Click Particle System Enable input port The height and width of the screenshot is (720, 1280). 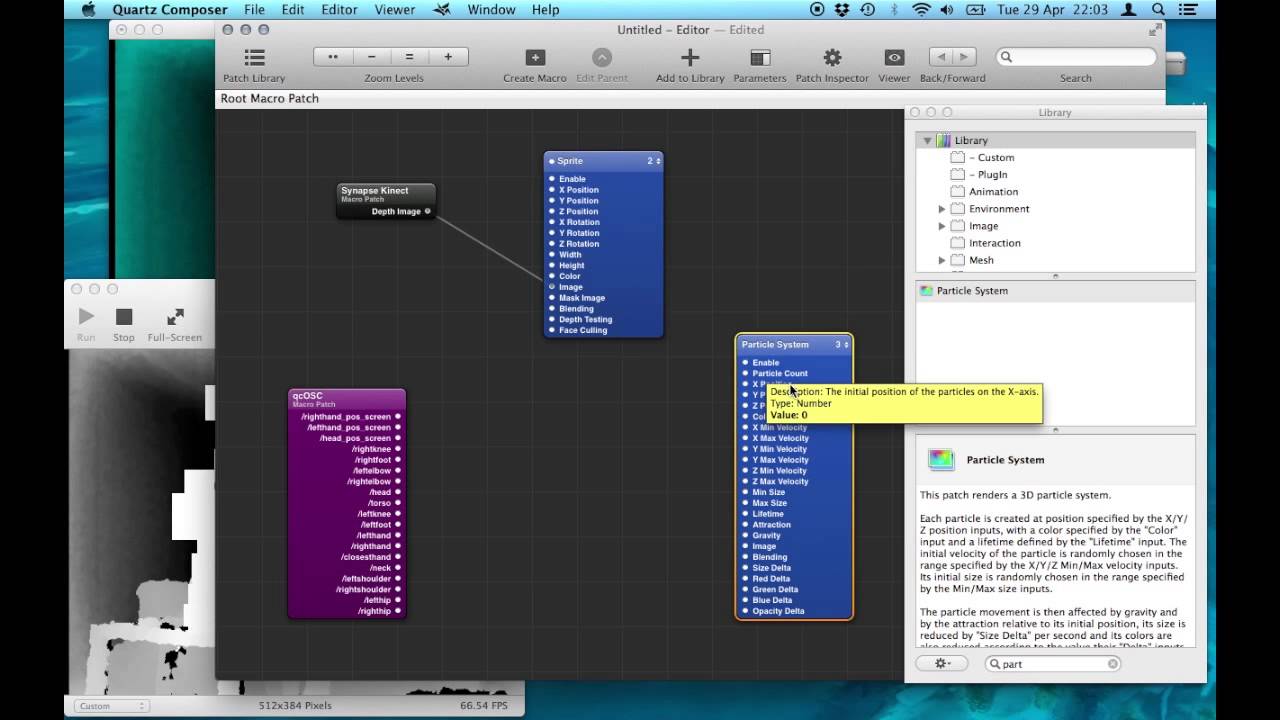click(x=745, y=363)
